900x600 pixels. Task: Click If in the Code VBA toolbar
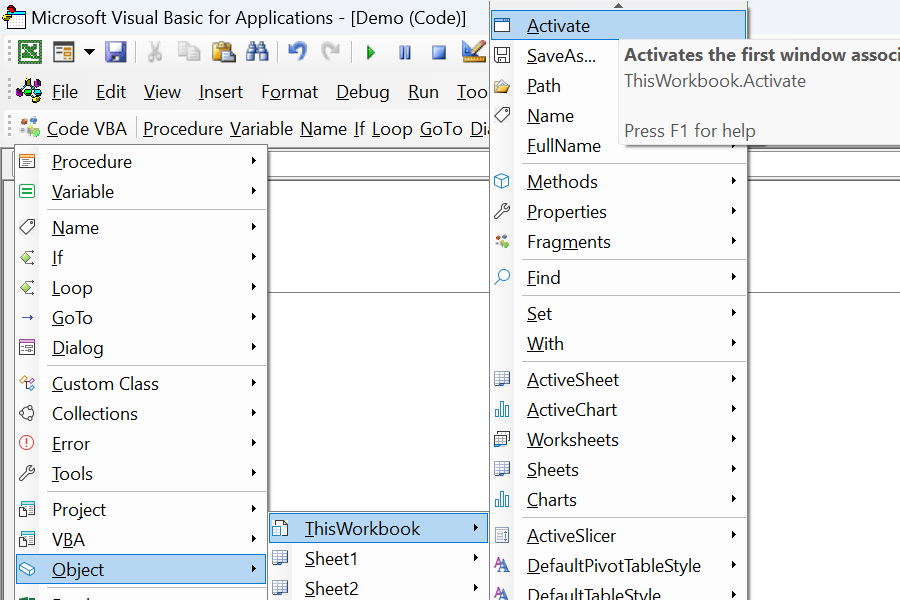(359, 129)
